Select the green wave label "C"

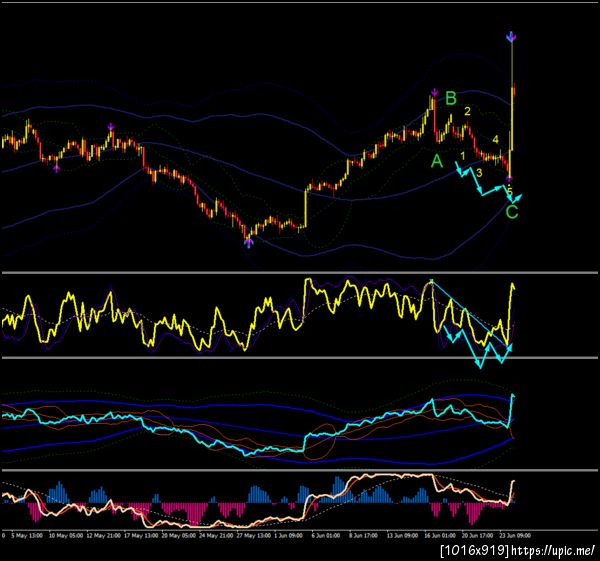pyautogui.click(x=512, y=212)
